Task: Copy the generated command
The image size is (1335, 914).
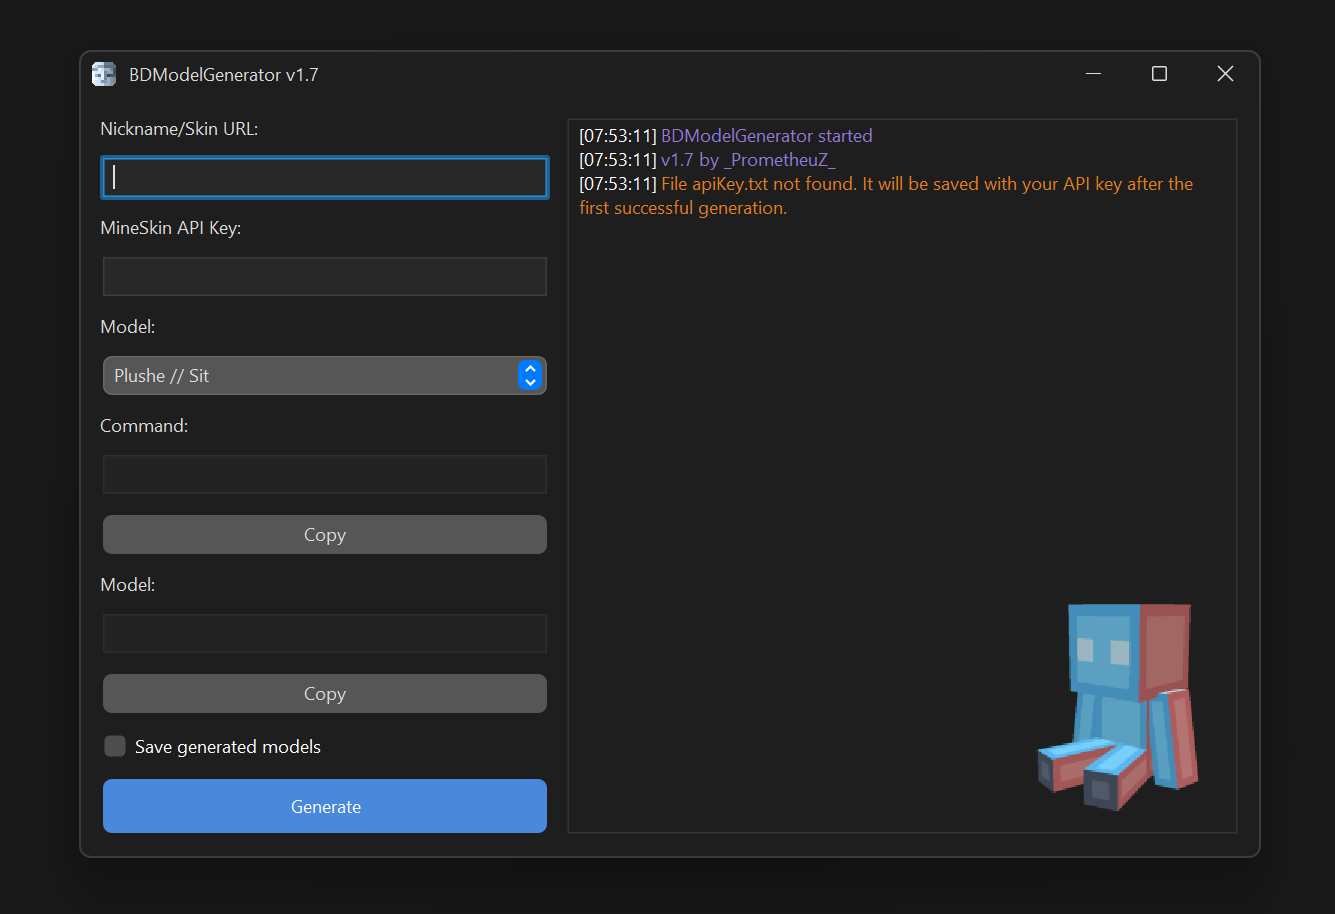Action: pyautogui.click(x=325, y=534)
